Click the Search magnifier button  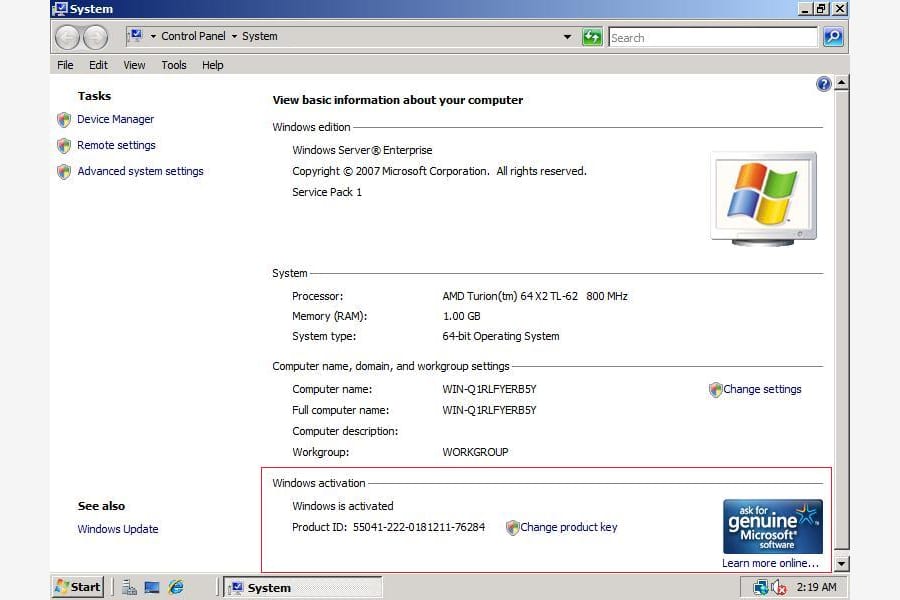pos(833,37)
